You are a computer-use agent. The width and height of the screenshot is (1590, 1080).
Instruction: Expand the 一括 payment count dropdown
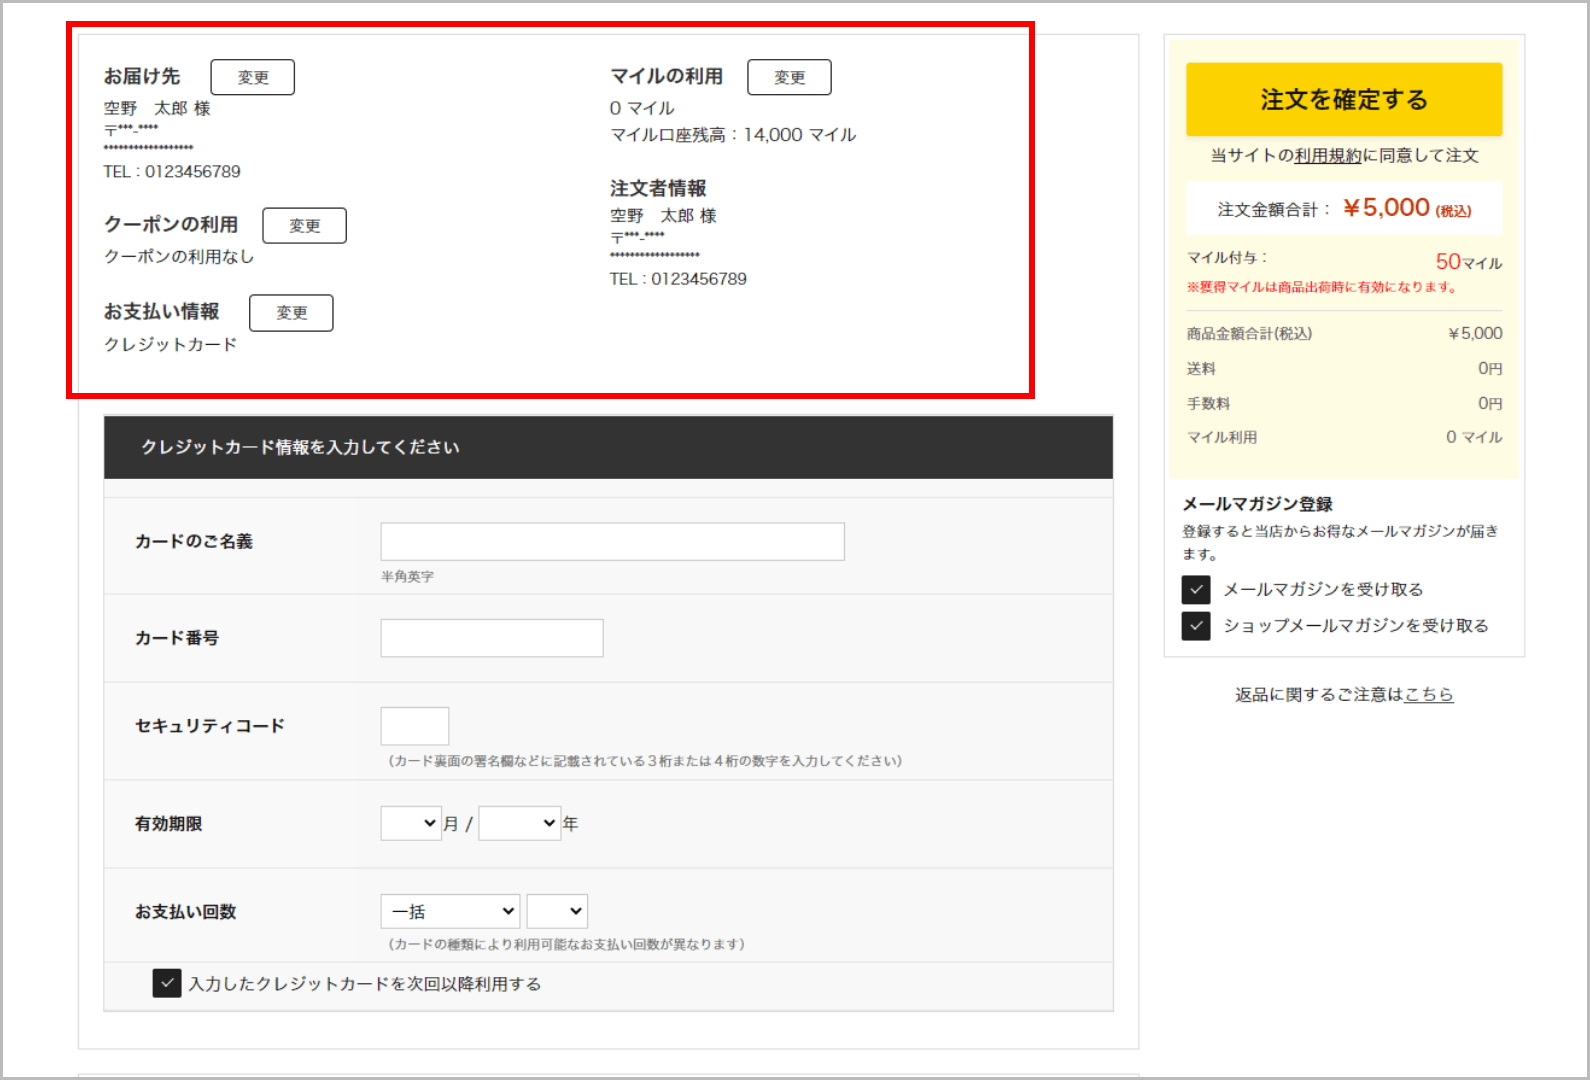coord(450,911)
